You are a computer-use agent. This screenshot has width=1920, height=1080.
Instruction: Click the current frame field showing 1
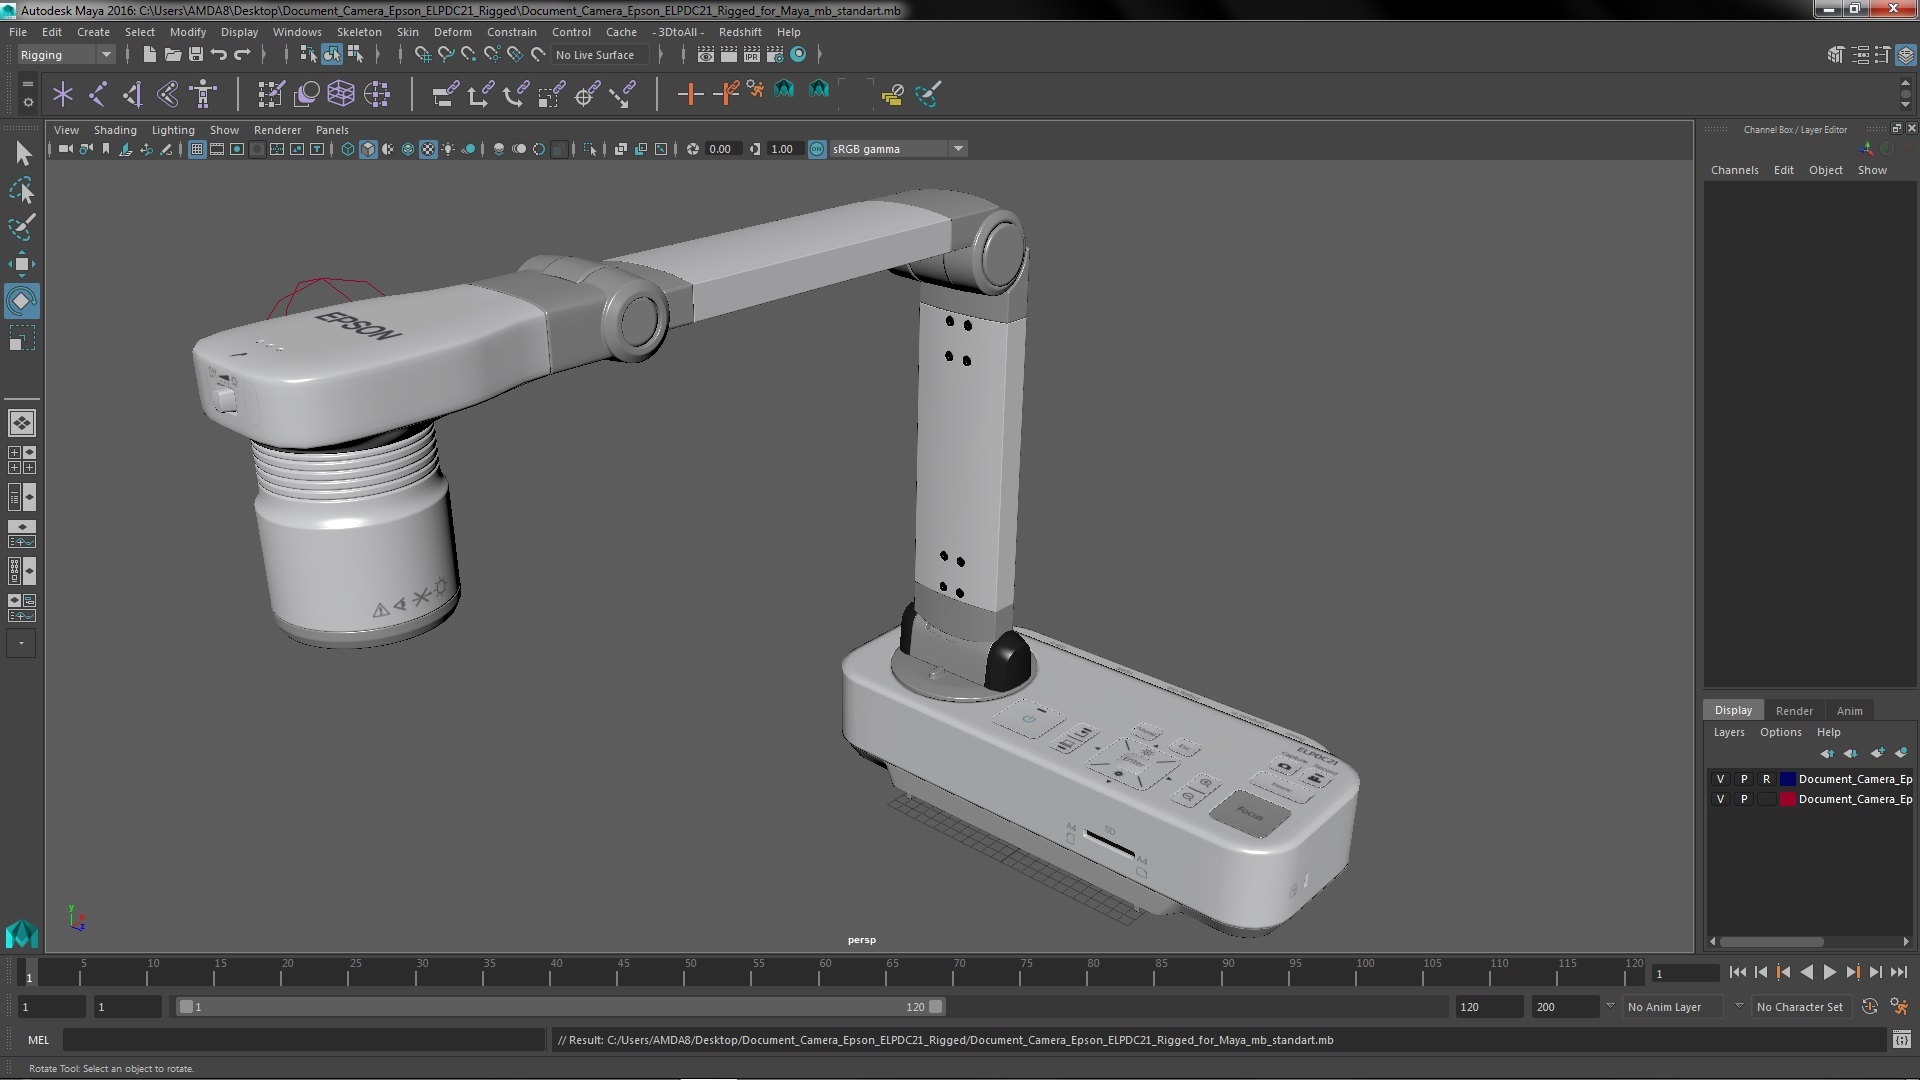(x=1685, y=973)
